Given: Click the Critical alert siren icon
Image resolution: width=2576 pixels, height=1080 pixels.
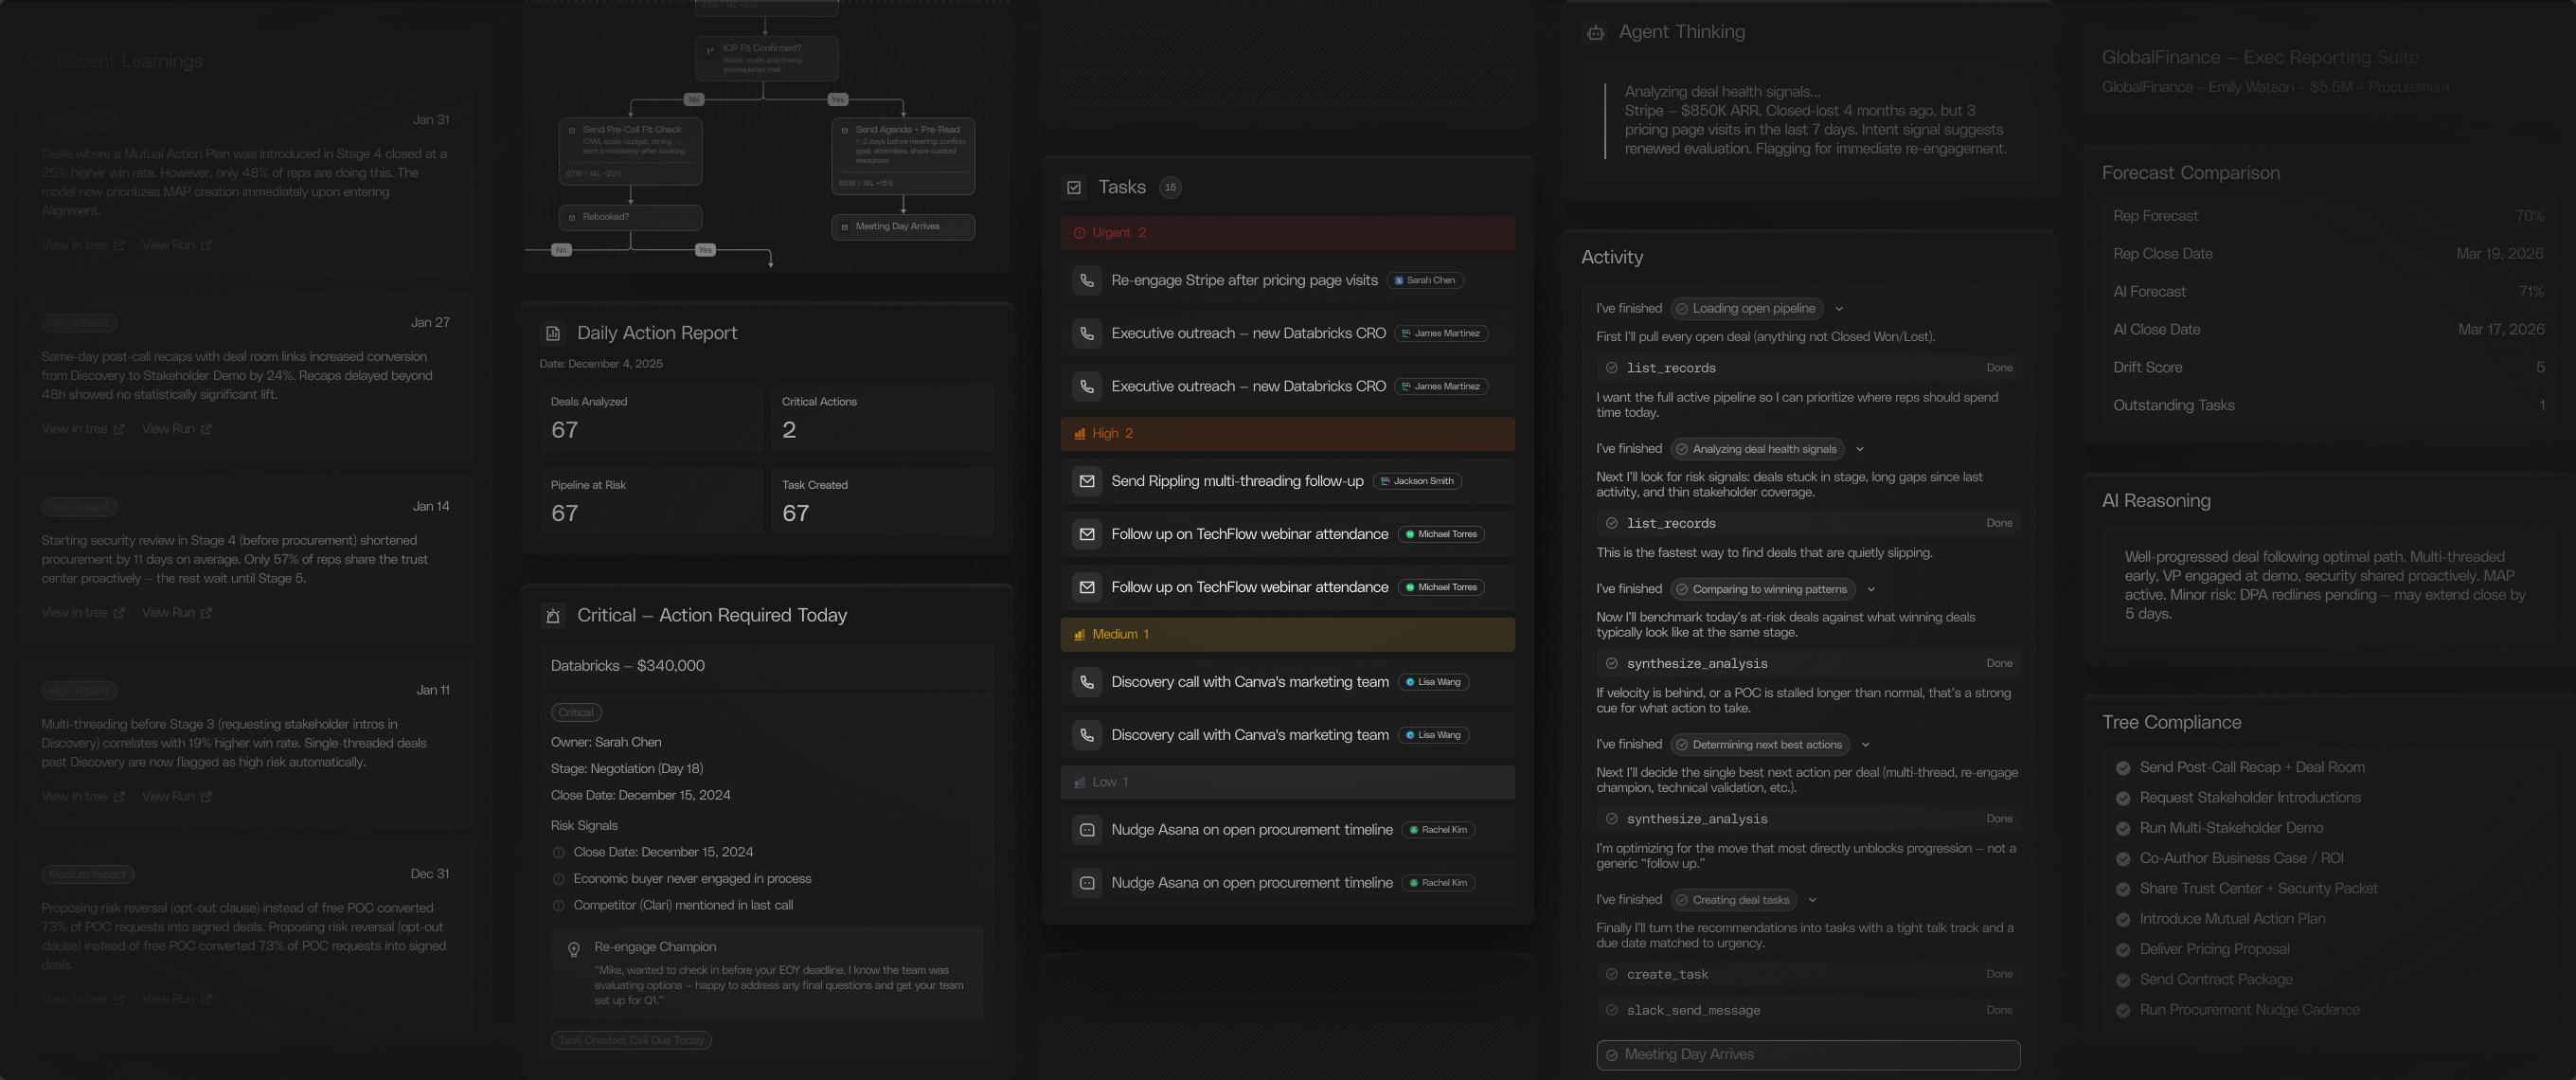Looking at the screenshot, I should pos(553,616).
